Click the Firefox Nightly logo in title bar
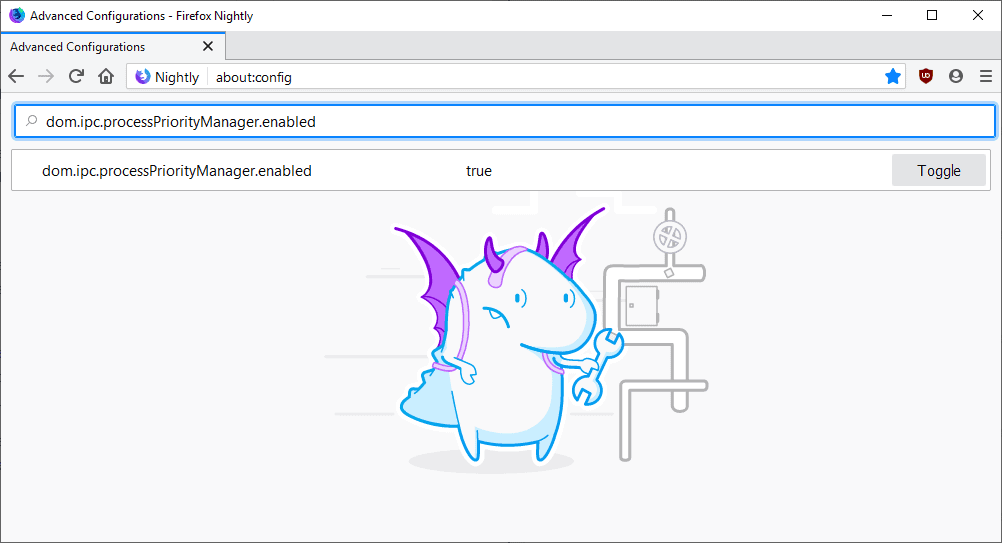The height and width of the screenshot is (543, 1002). pos(17,15)
